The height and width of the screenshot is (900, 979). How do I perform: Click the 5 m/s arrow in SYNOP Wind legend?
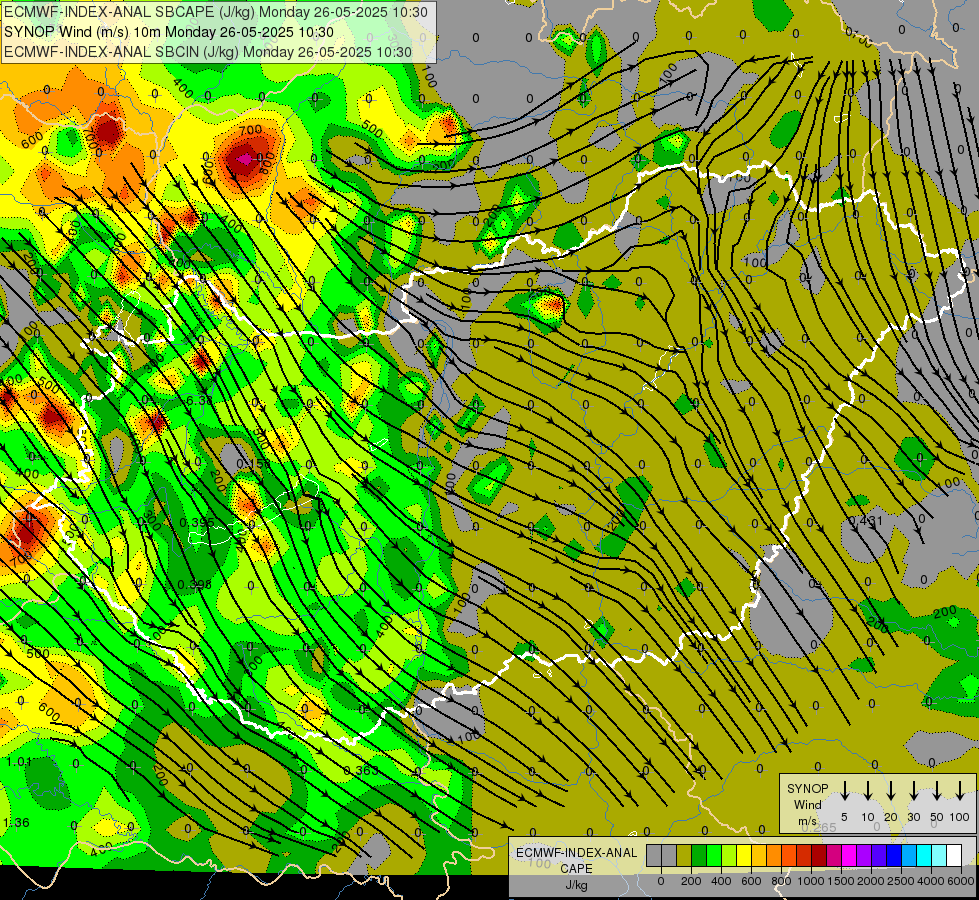(x=845, y=791)
